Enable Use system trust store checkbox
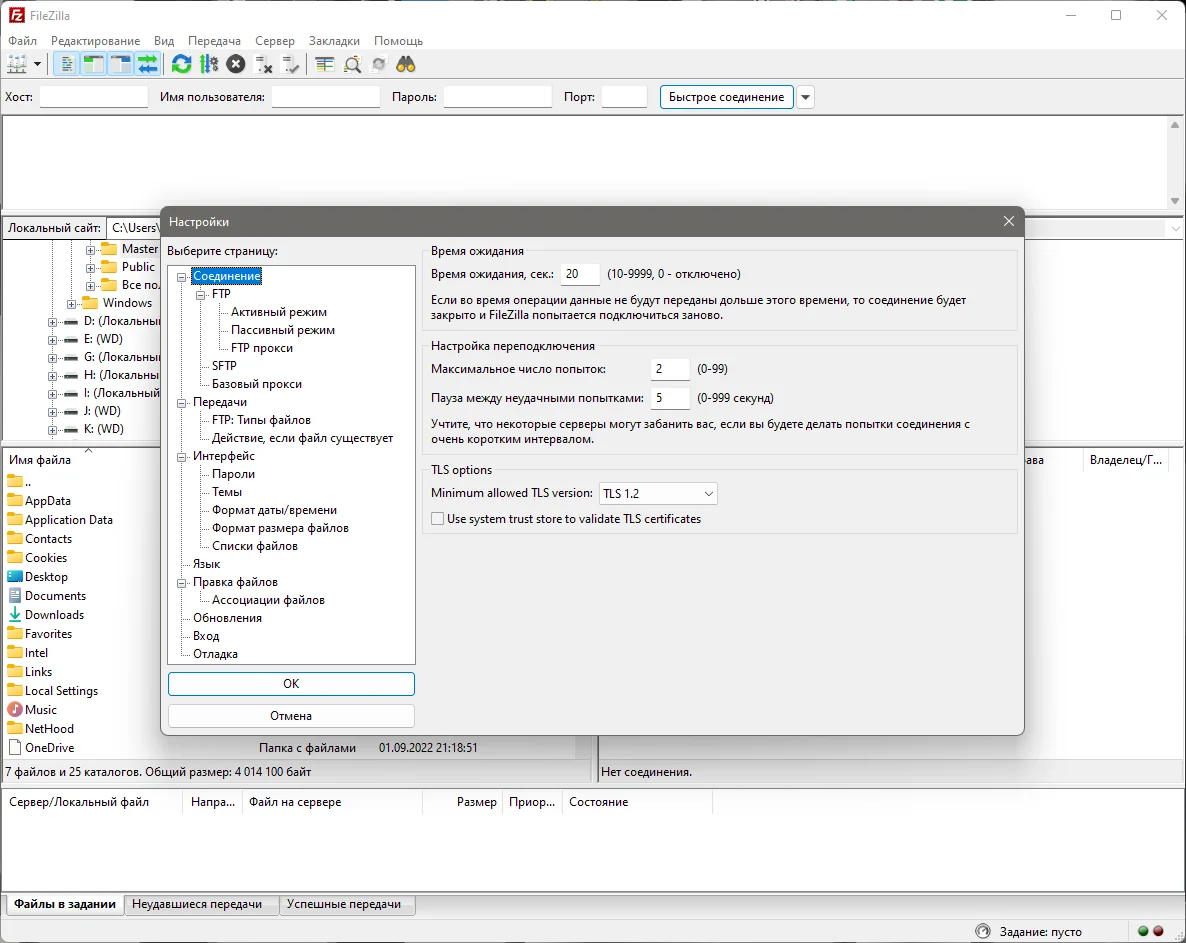1186x943 pixels. coord(437,519)
